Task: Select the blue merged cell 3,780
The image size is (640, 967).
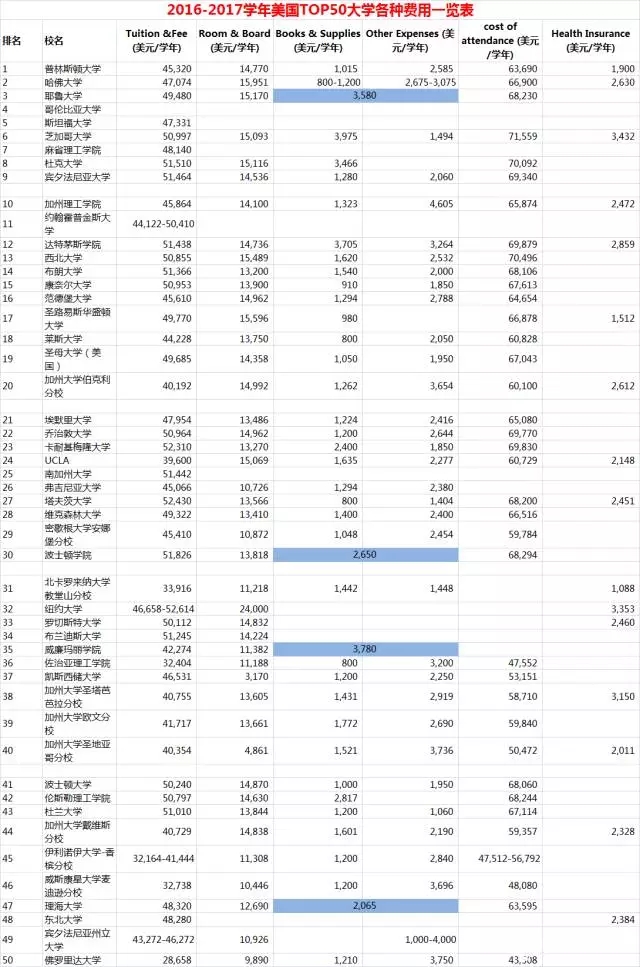Action: (x=366, y=649)
